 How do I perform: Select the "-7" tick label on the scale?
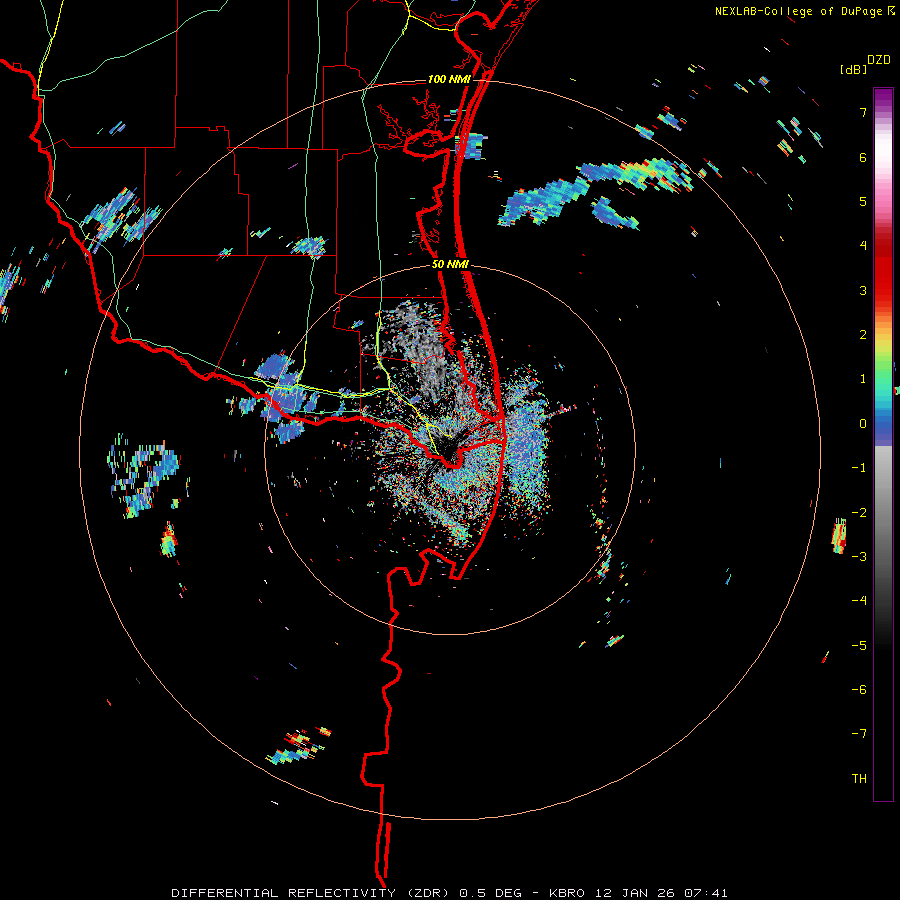[x=859, y=734]
